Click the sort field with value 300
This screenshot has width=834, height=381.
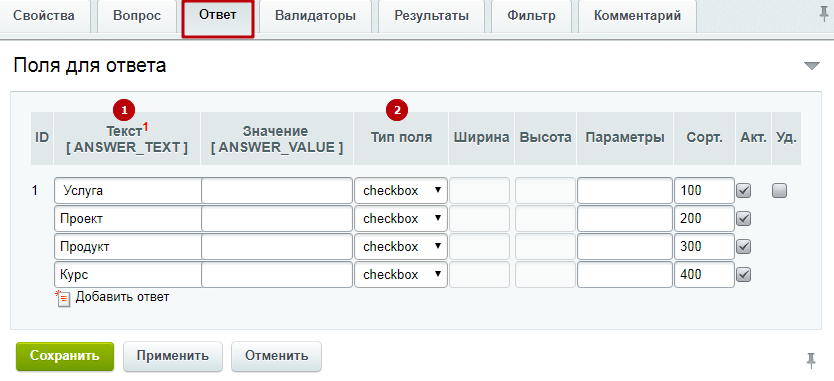pos(704,247)
